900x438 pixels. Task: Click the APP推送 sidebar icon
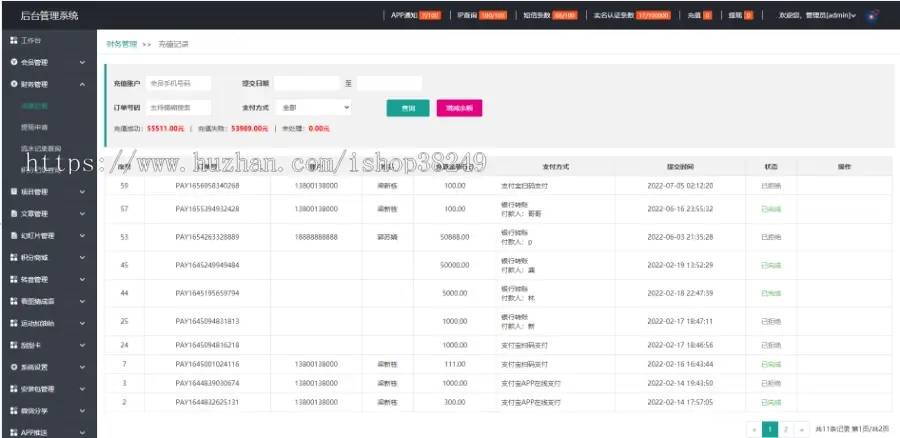(x=13, y=432)
